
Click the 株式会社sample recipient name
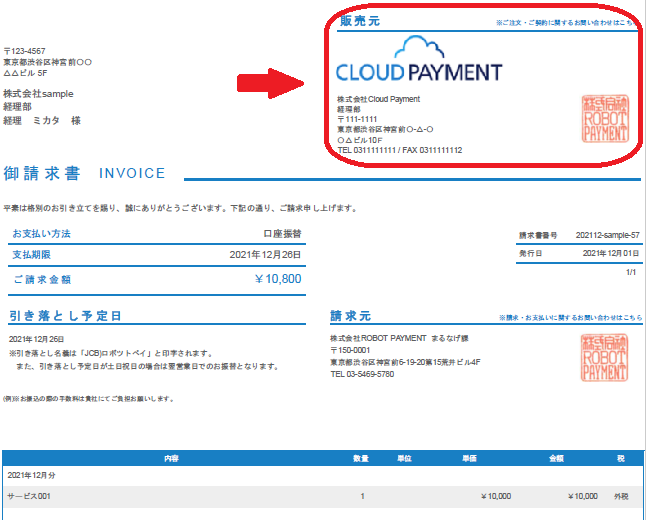[38, 94]
